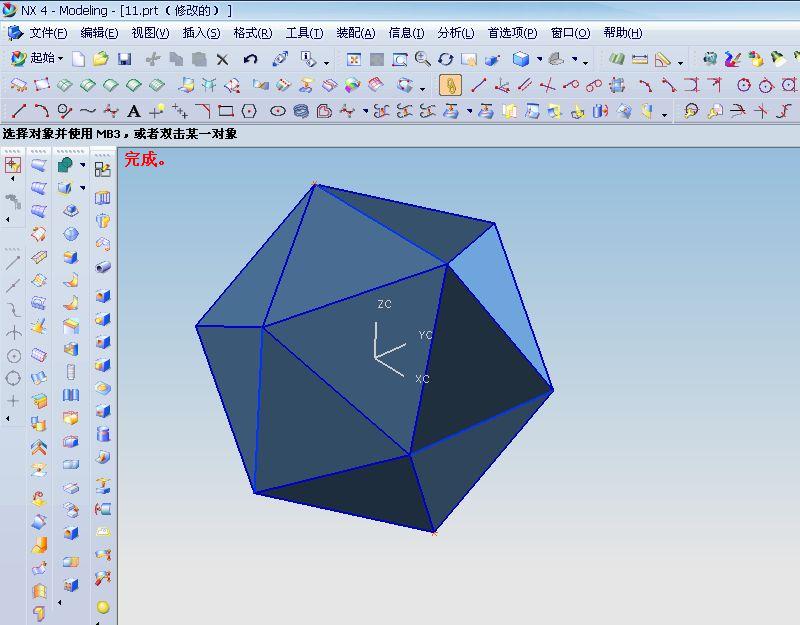800x625 pixels.
Task: Click the Pan hand icon
Action: coord(468,60)
